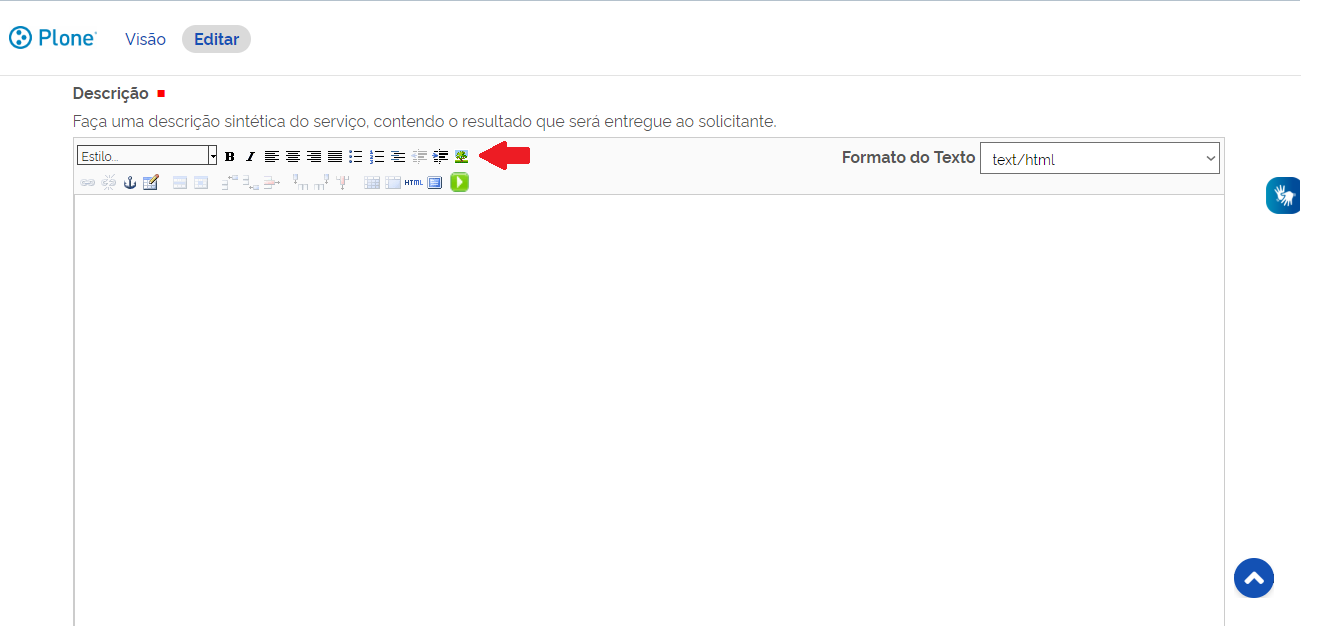Select the Editar tab
This screenshot has height=626, width=1325.
pos(216,39)
